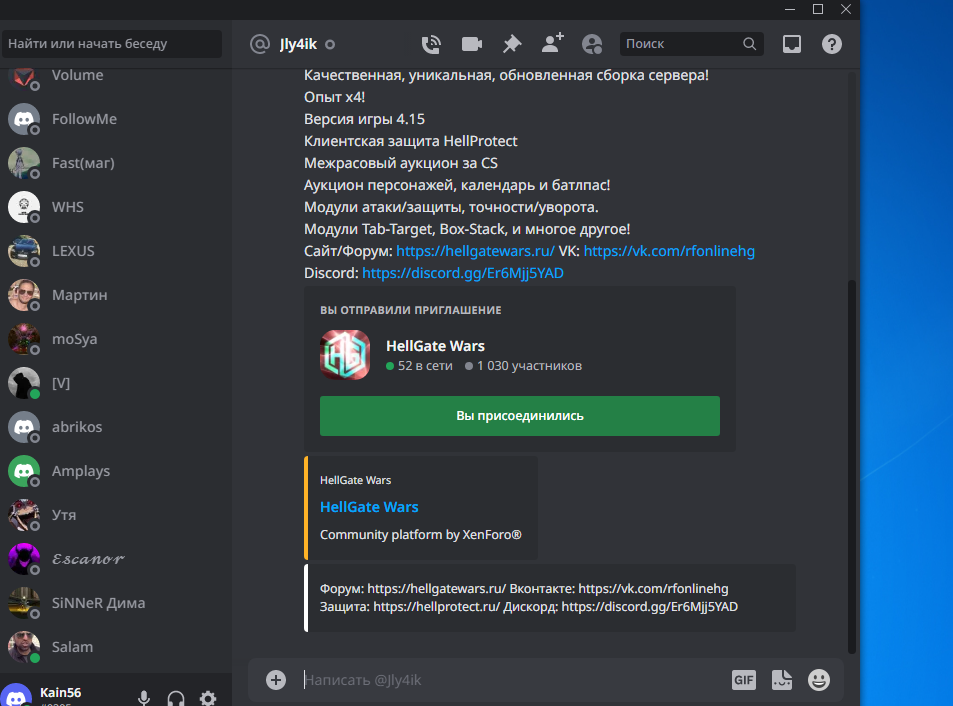The image size is (953, 706).
Task: Open the emoji picker
Action: tap(819, 680)
